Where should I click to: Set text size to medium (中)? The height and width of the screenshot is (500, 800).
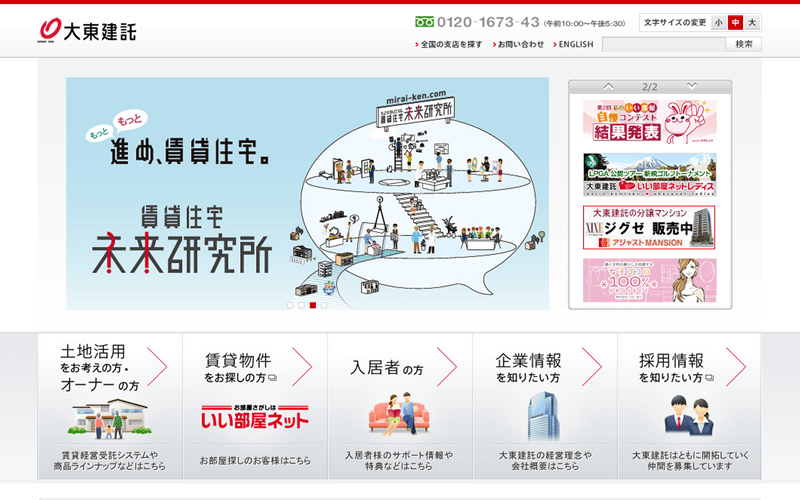[x=735, y=22]
